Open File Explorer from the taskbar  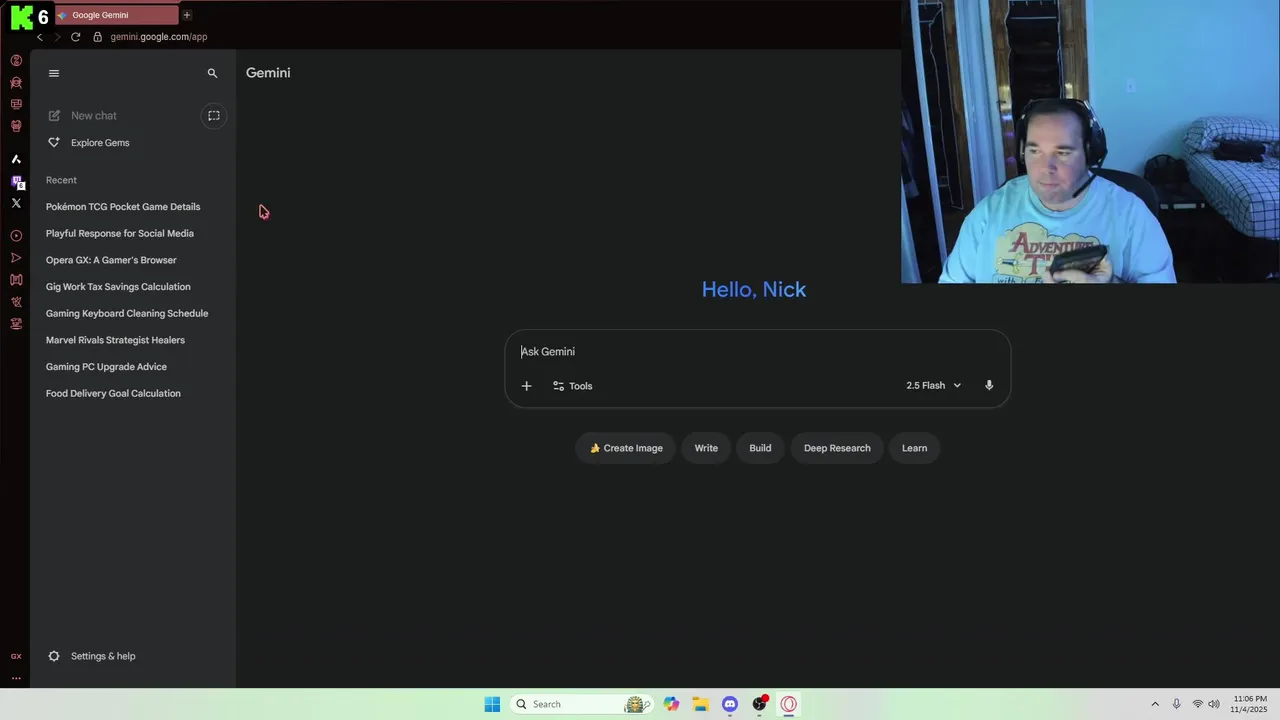[700, 704]
